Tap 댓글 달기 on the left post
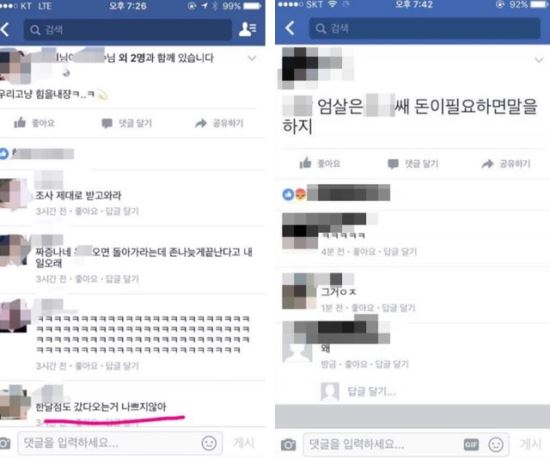550x458 pixels. tap(127, 123)
